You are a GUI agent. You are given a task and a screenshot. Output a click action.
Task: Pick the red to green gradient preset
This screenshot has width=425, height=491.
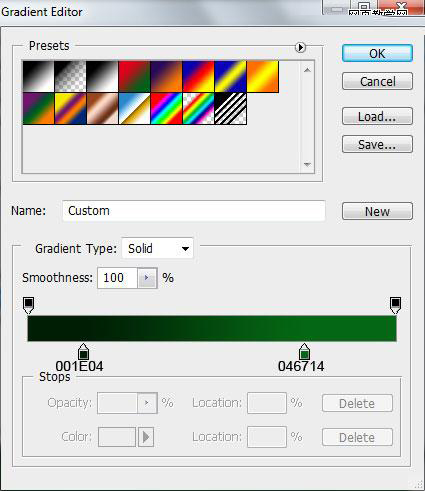(x=134, y=76)
